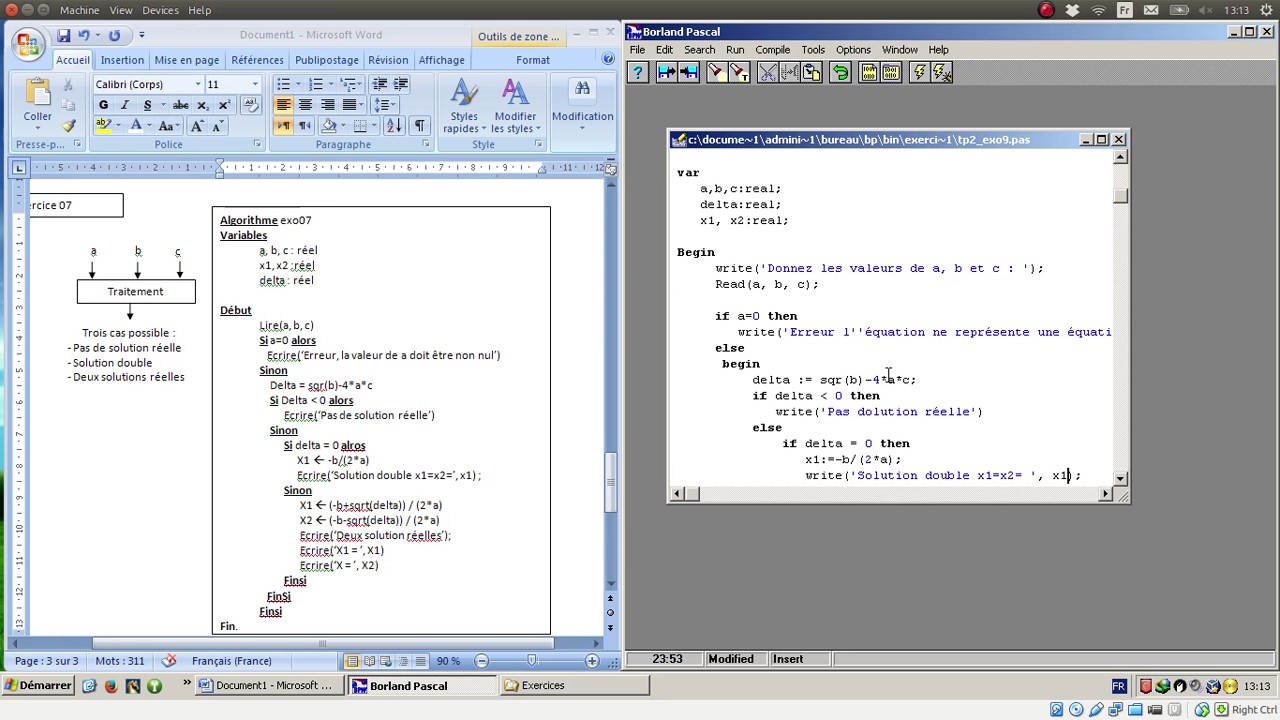
Task: Switch to Exercices taskbar window
Action: point(574,686)
